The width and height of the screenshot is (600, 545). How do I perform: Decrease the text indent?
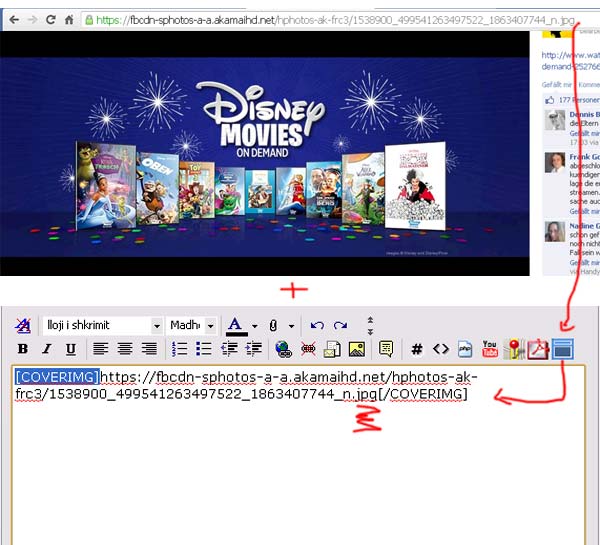tap(229, 349)
